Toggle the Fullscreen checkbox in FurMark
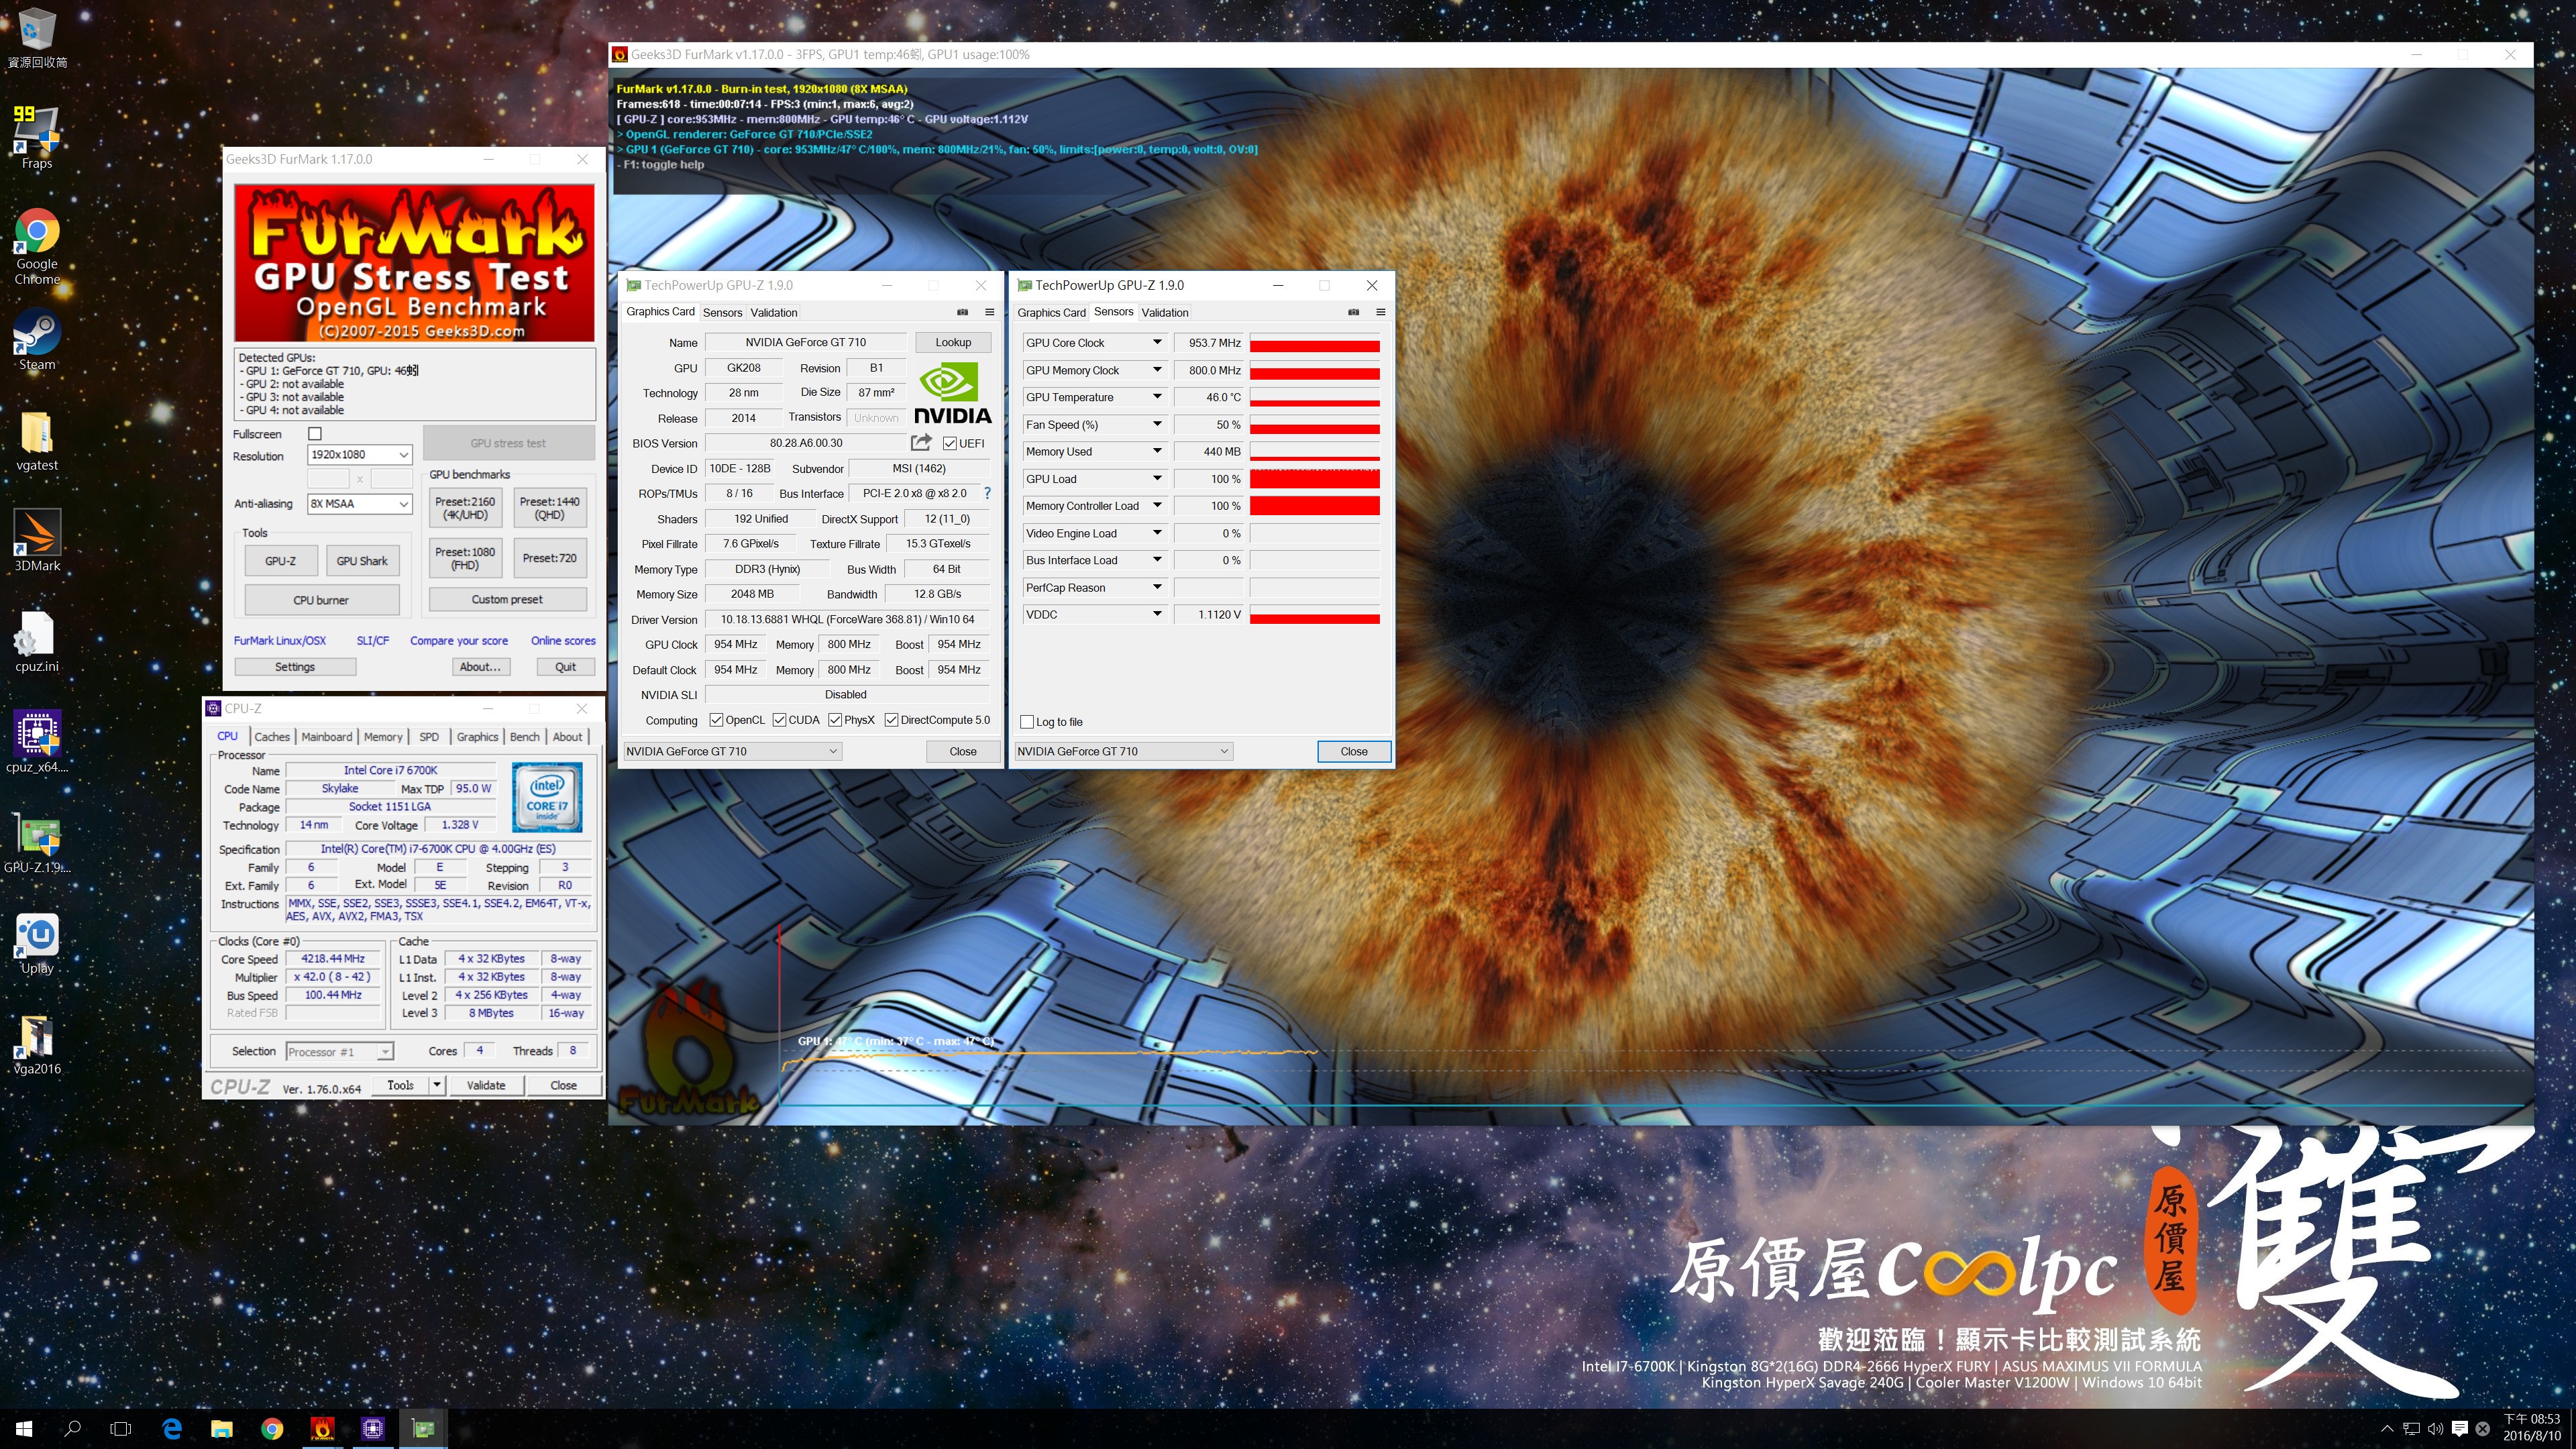The width and height of the screenshot is (2576, 1449). tap(315, 433)
